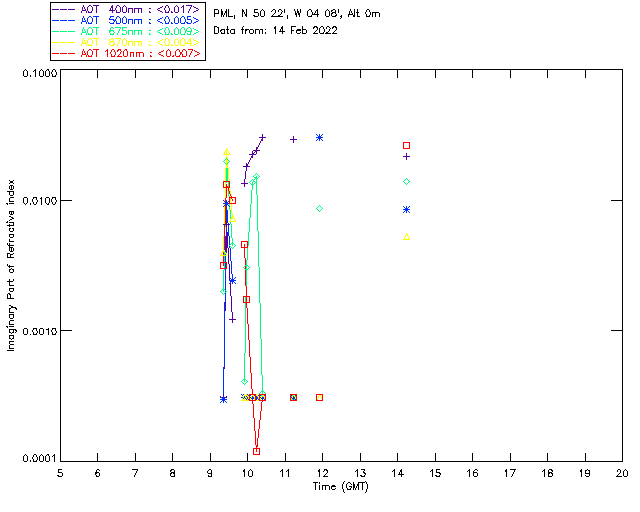
Task: Click the "AOT 1020nm : <0.007>" legend entry
Action: click(x=126, y=53)
